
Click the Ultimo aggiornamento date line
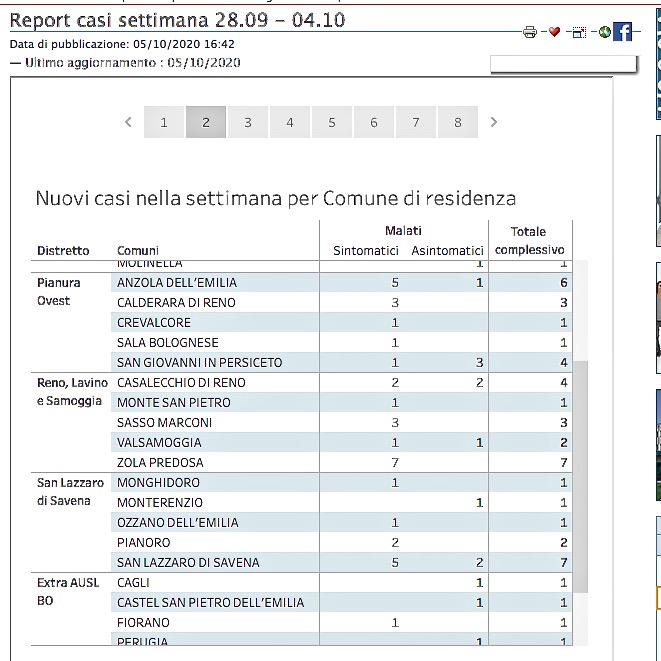click(x=125, y=63)
